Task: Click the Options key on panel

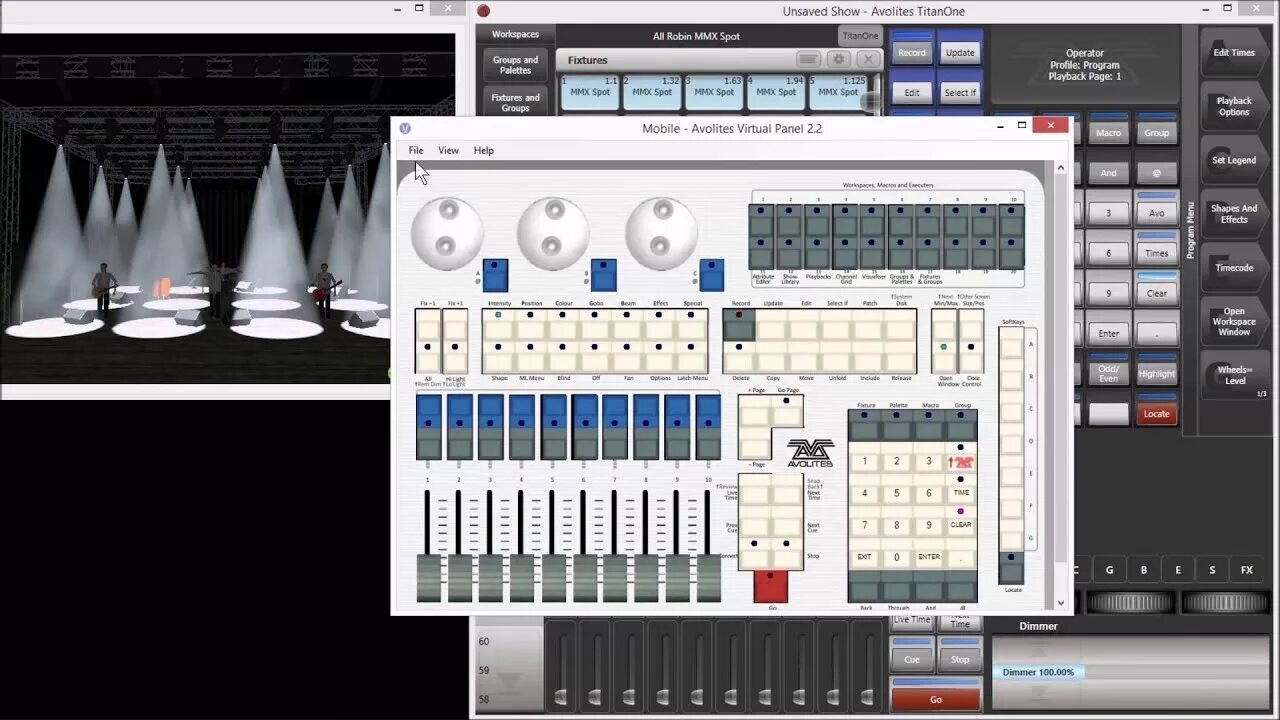Action: point(659,357)
